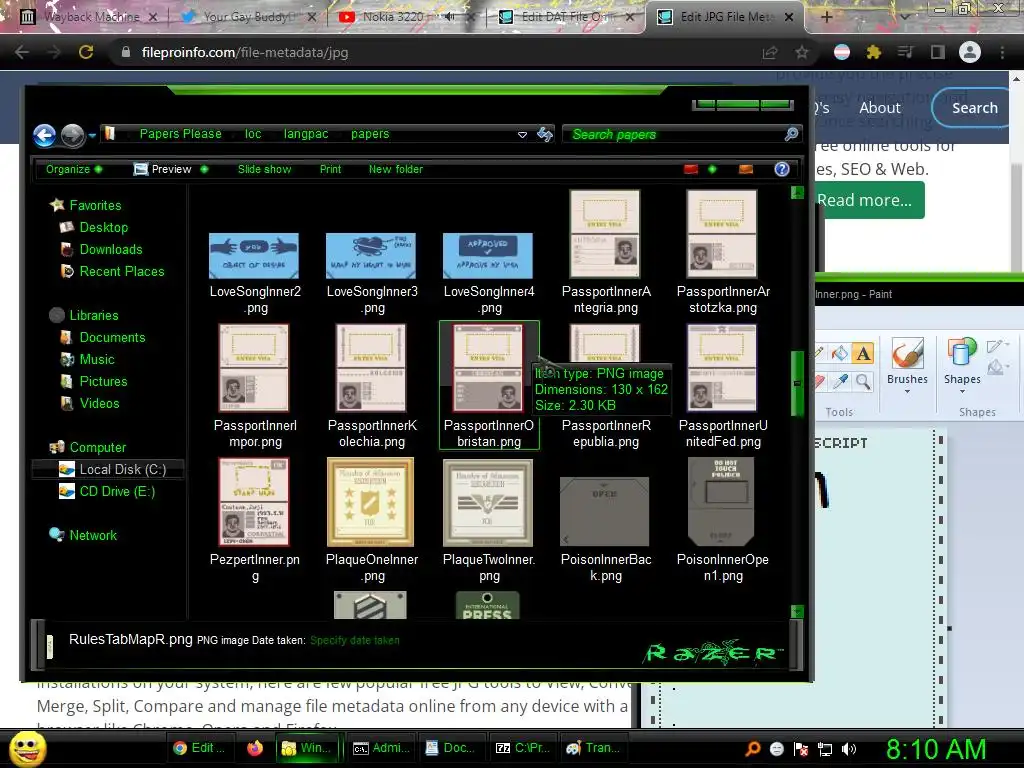
Task: Click Print in the Explorer toolbar
Action: click(330, 169)
